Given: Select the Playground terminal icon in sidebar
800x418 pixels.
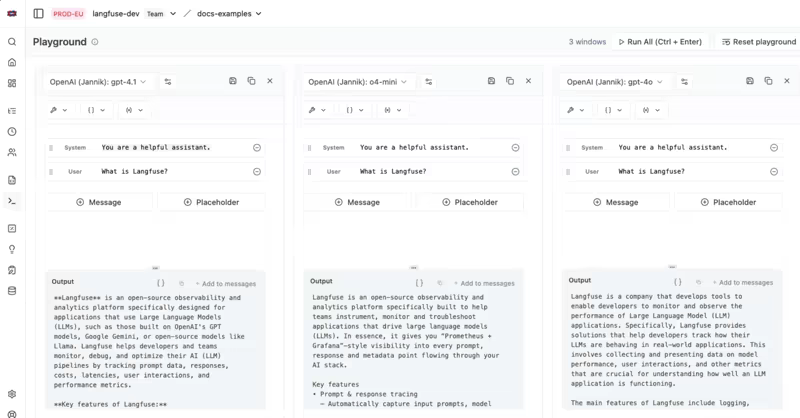Looking at the screenshot, I should tap(12, 201).
